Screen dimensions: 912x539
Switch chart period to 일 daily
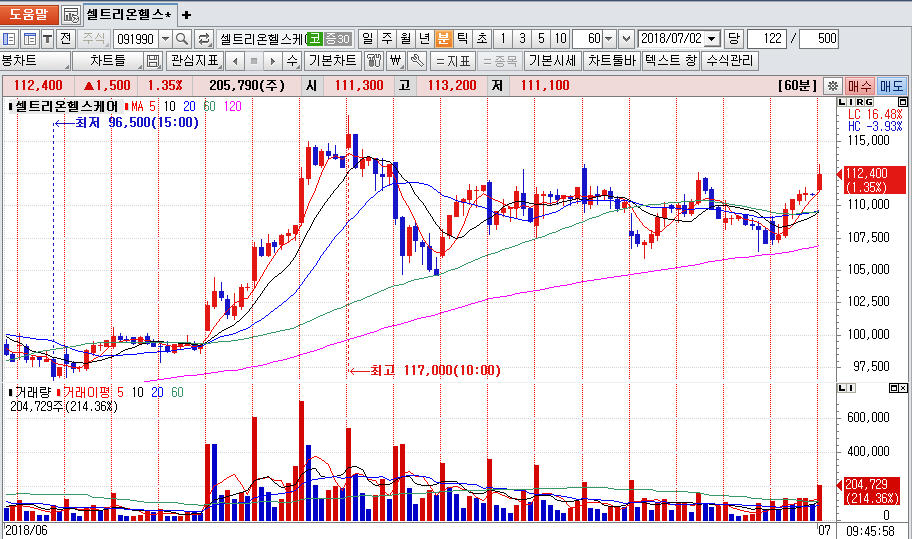367,39
